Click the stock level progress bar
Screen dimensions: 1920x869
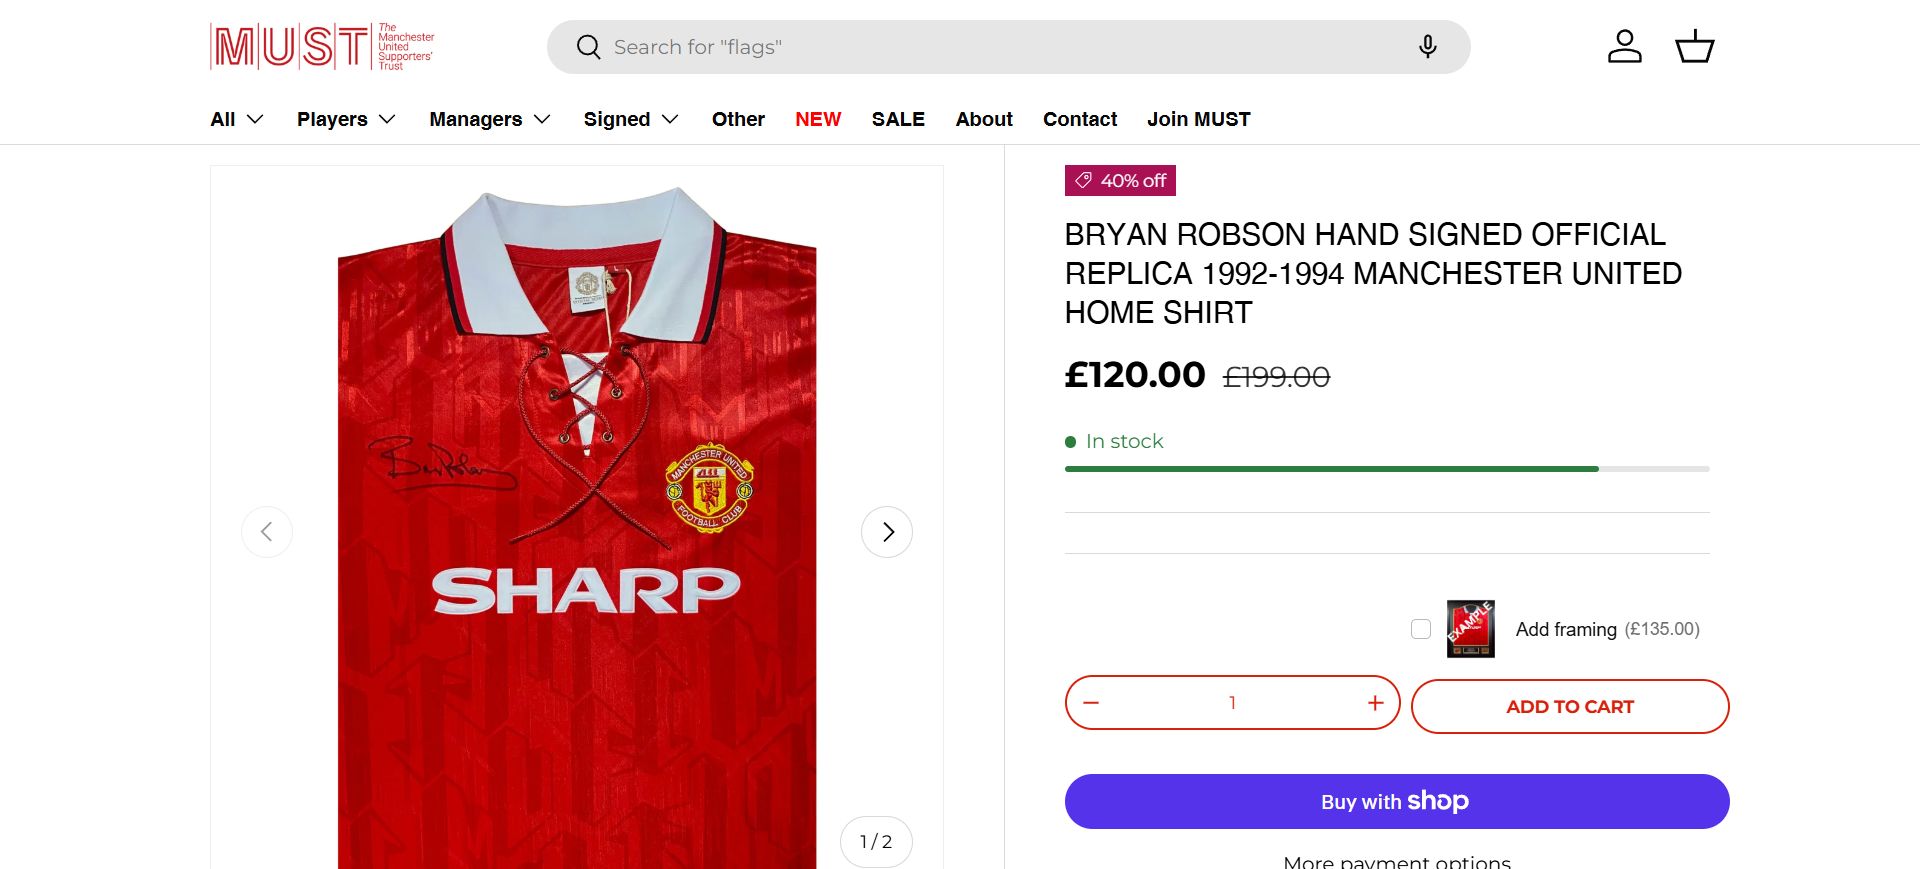point(1386,469)
